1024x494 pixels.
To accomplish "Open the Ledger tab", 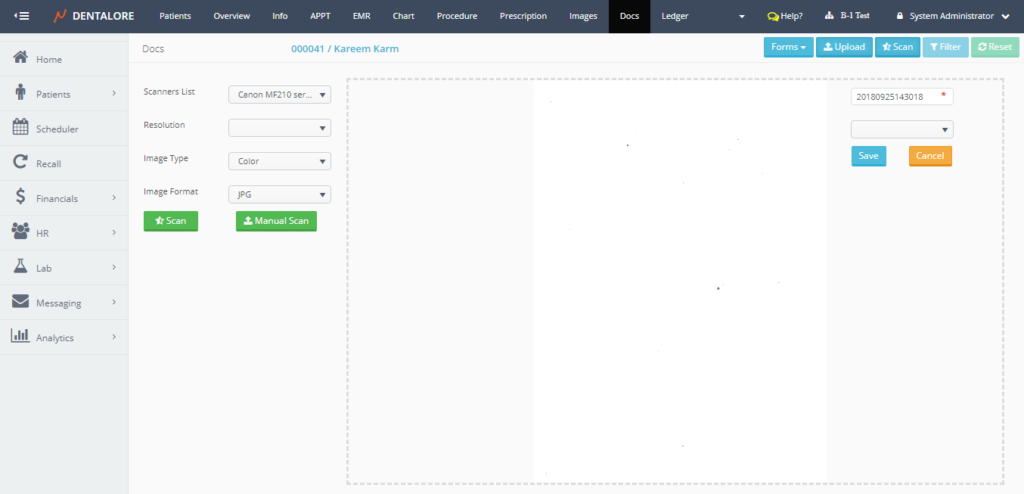I will click(x=675, y=16).
